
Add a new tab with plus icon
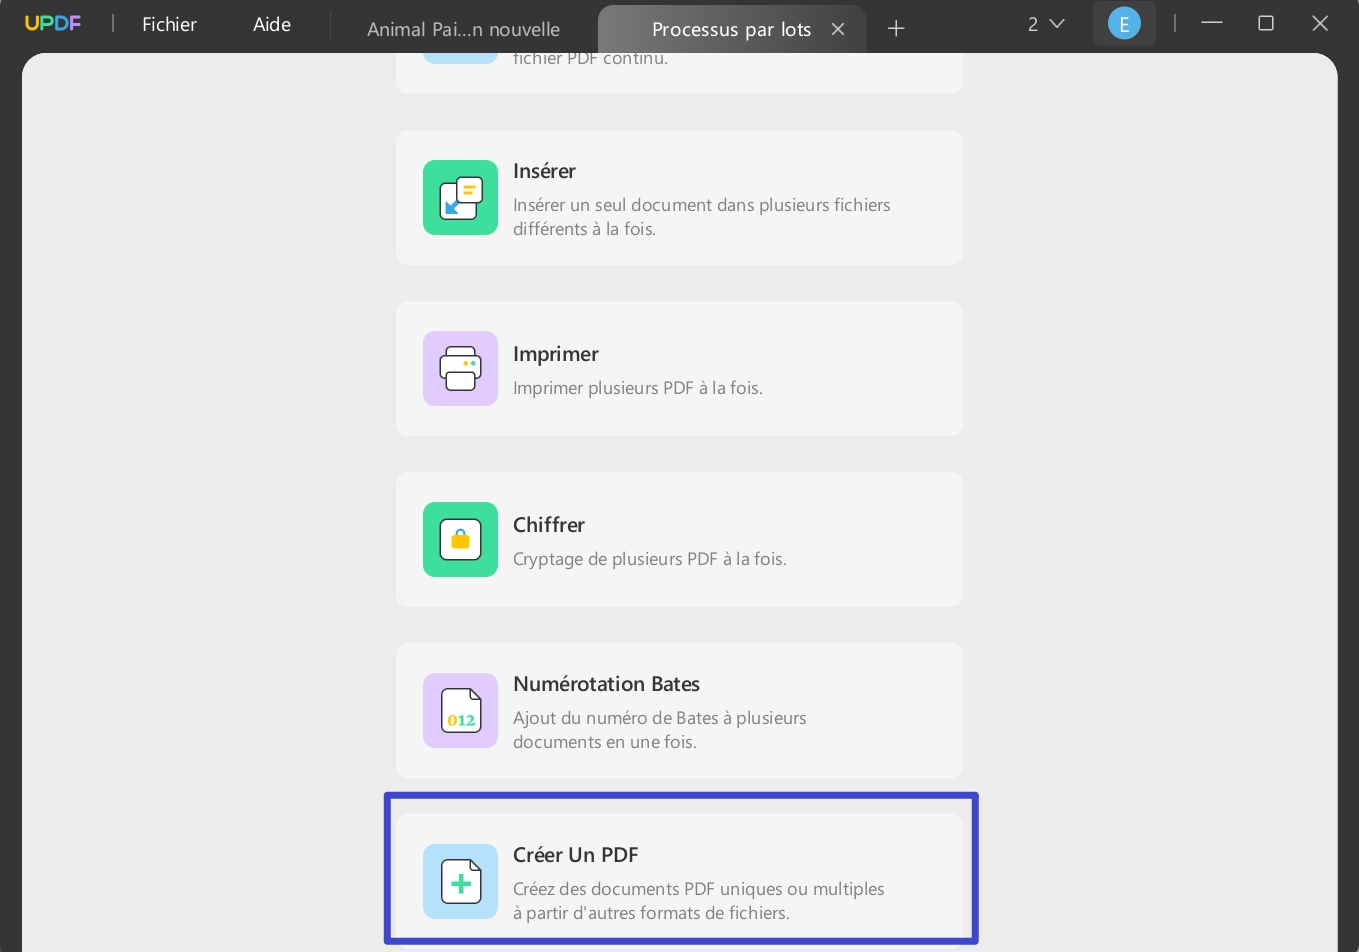click(x=896, y=29)
